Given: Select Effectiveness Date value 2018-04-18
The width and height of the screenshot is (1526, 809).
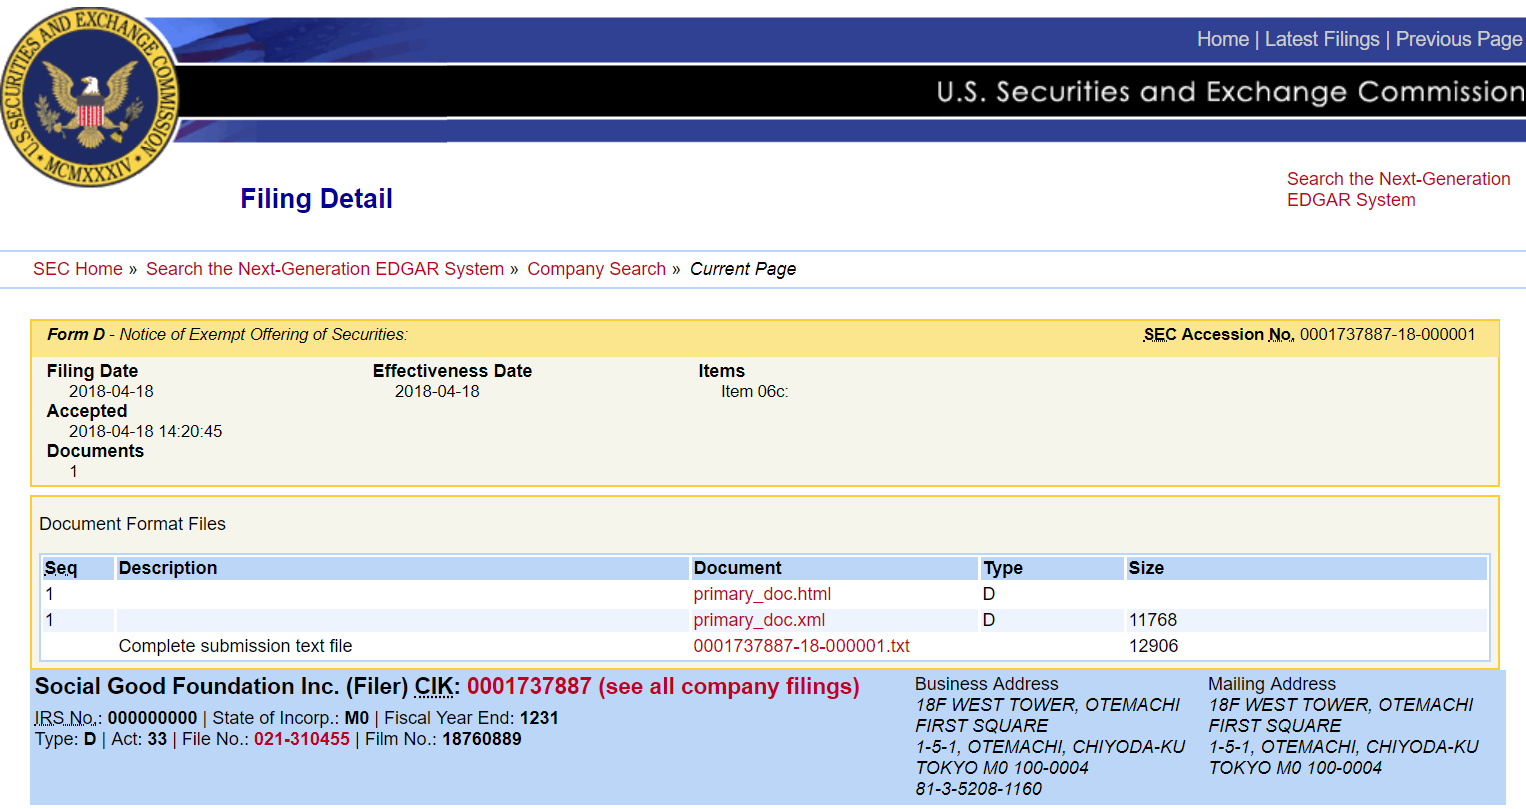Looking at the screenshot, I should pyautogui.click(x=437, y=392).
